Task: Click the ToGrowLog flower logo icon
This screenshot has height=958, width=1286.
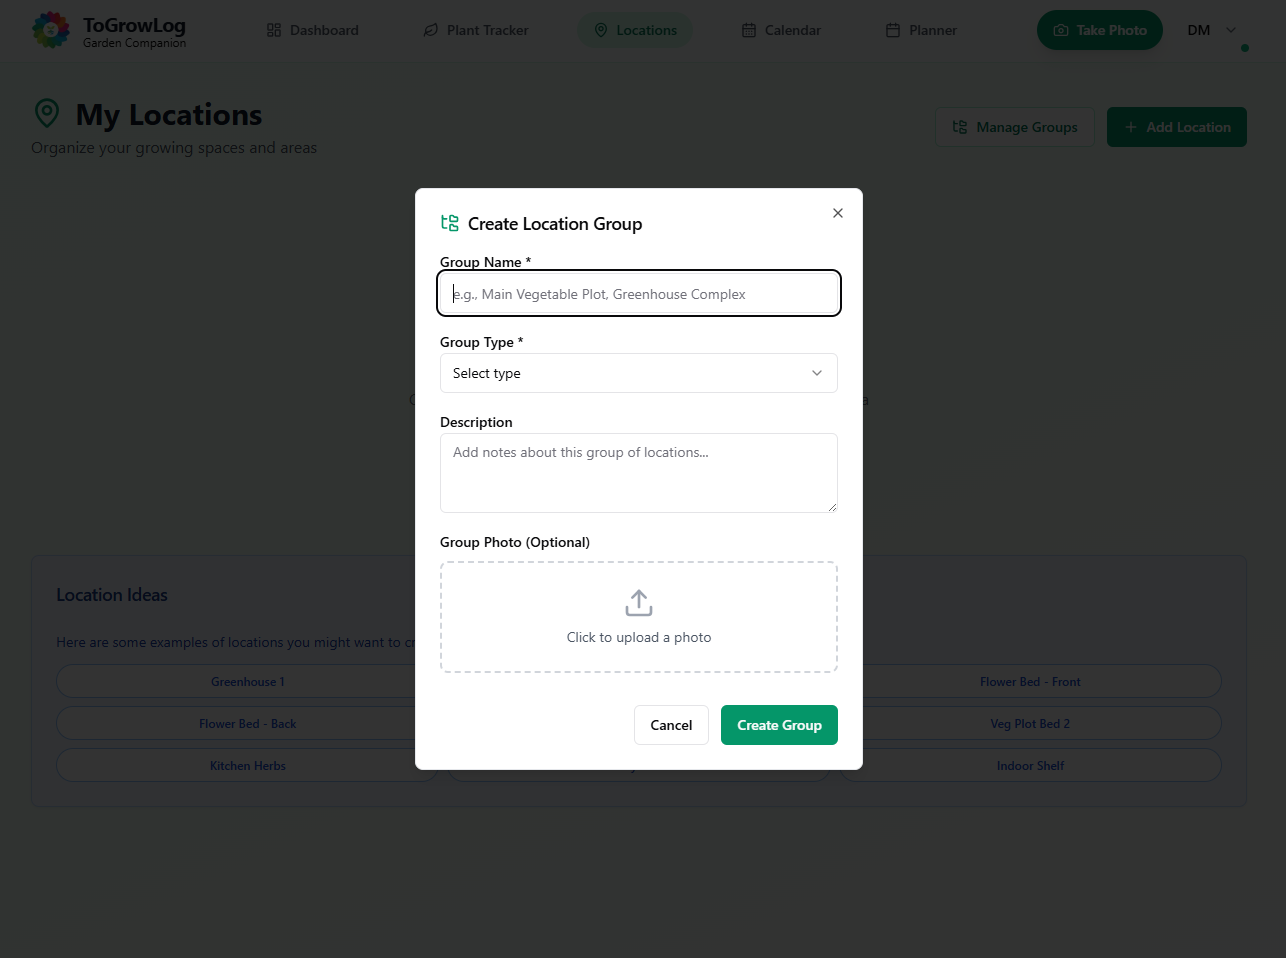Action: click(x=51, y=30)
